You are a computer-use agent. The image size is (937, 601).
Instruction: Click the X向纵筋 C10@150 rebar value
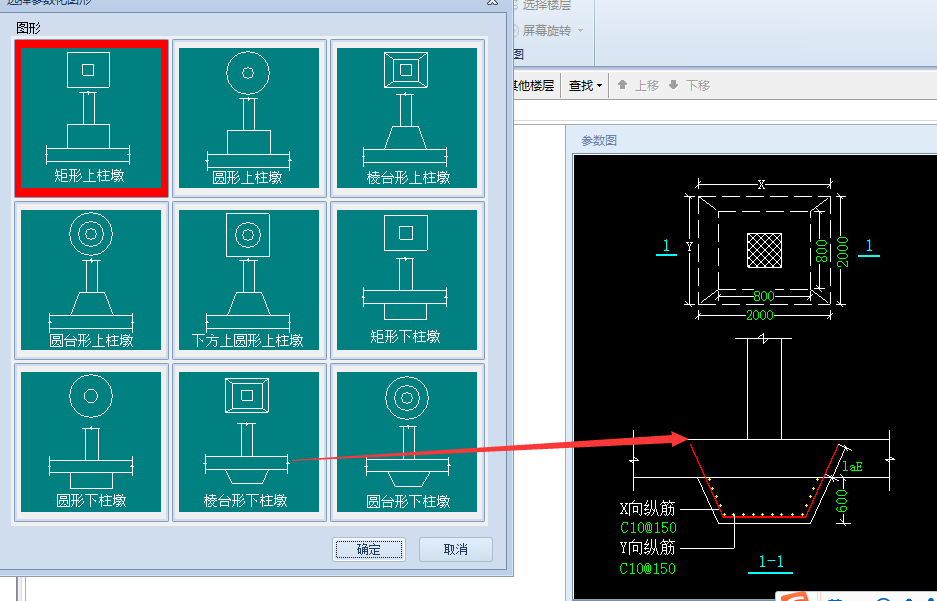(x=647, y=527)
